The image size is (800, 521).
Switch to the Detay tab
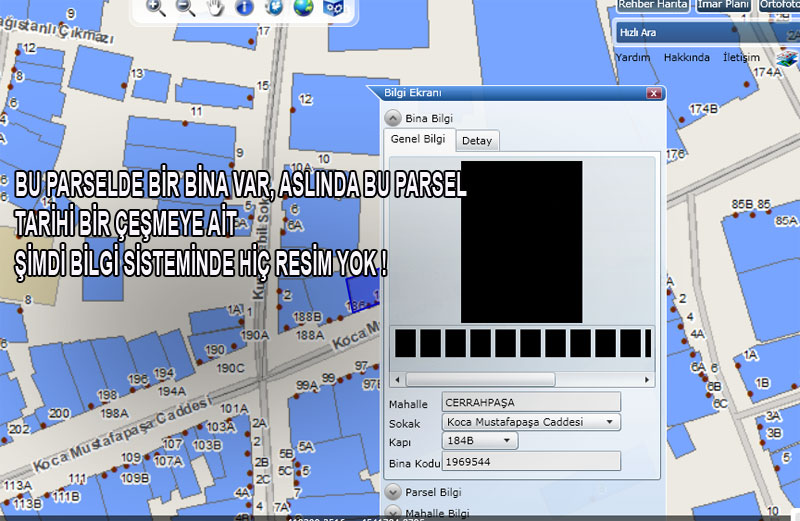click(477, 141)
